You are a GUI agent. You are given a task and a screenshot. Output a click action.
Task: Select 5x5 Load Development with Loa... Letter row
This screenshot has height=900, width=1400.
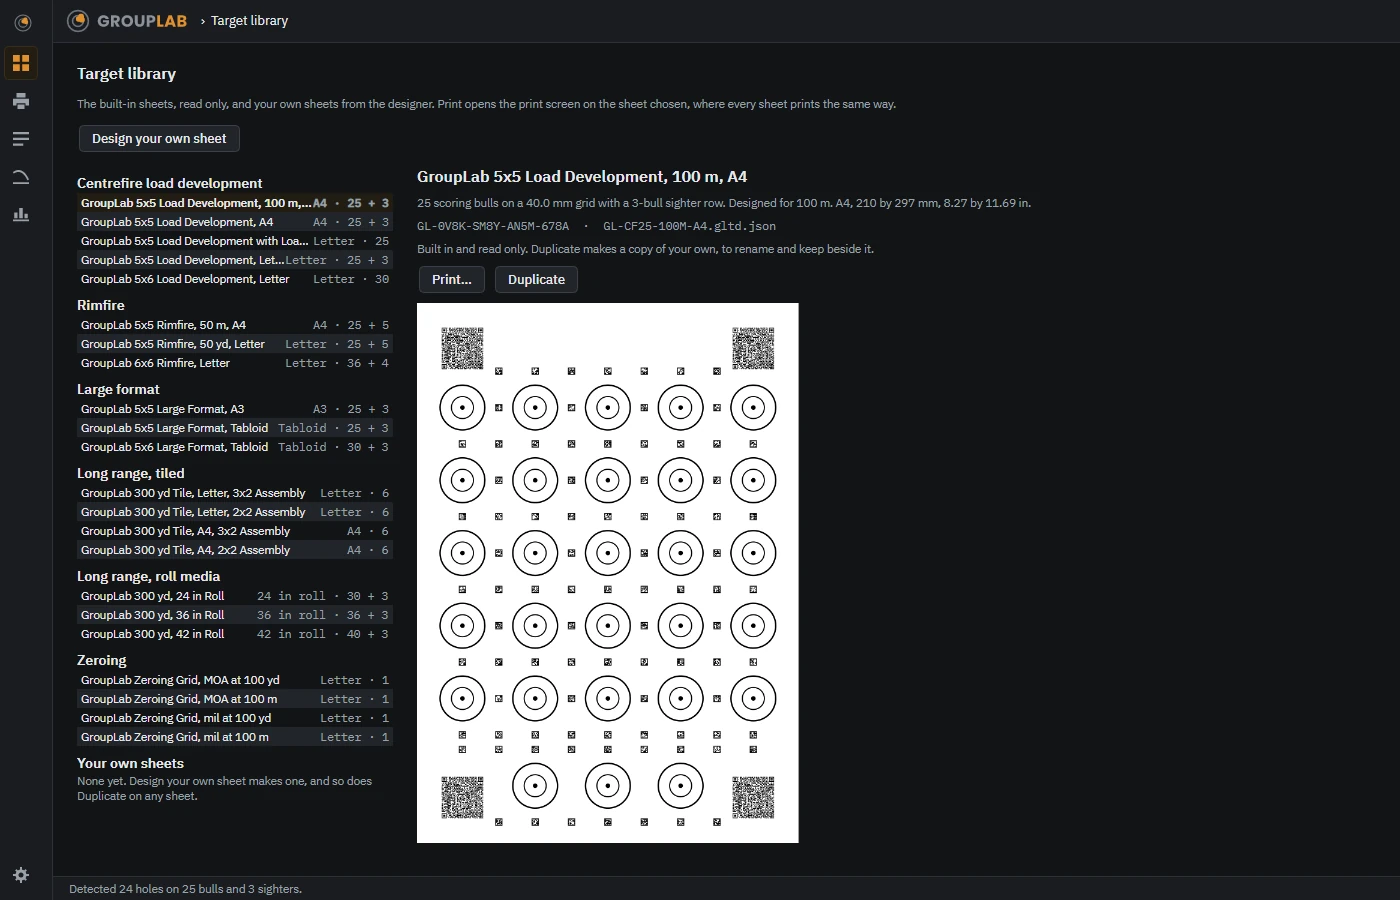coord(235,241)
